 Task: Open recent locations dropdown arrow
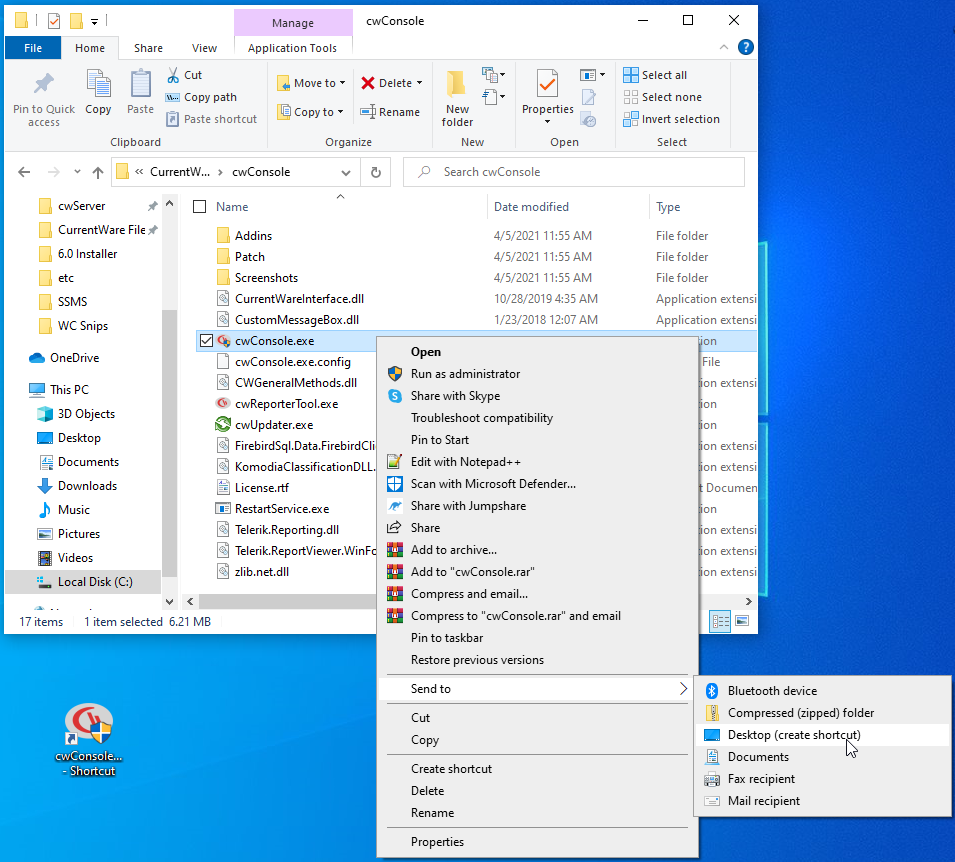click(x=77, y=172)
